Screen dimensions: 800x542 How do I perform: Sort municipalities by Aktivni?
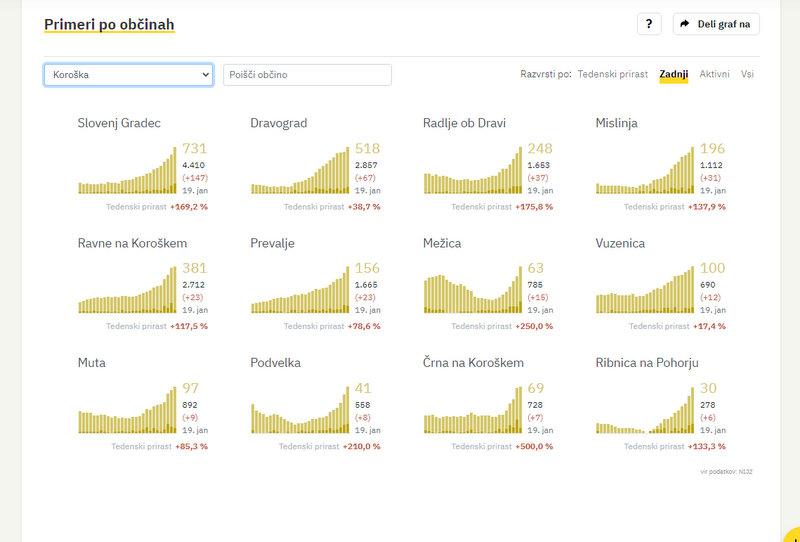(x=714, y=74)
